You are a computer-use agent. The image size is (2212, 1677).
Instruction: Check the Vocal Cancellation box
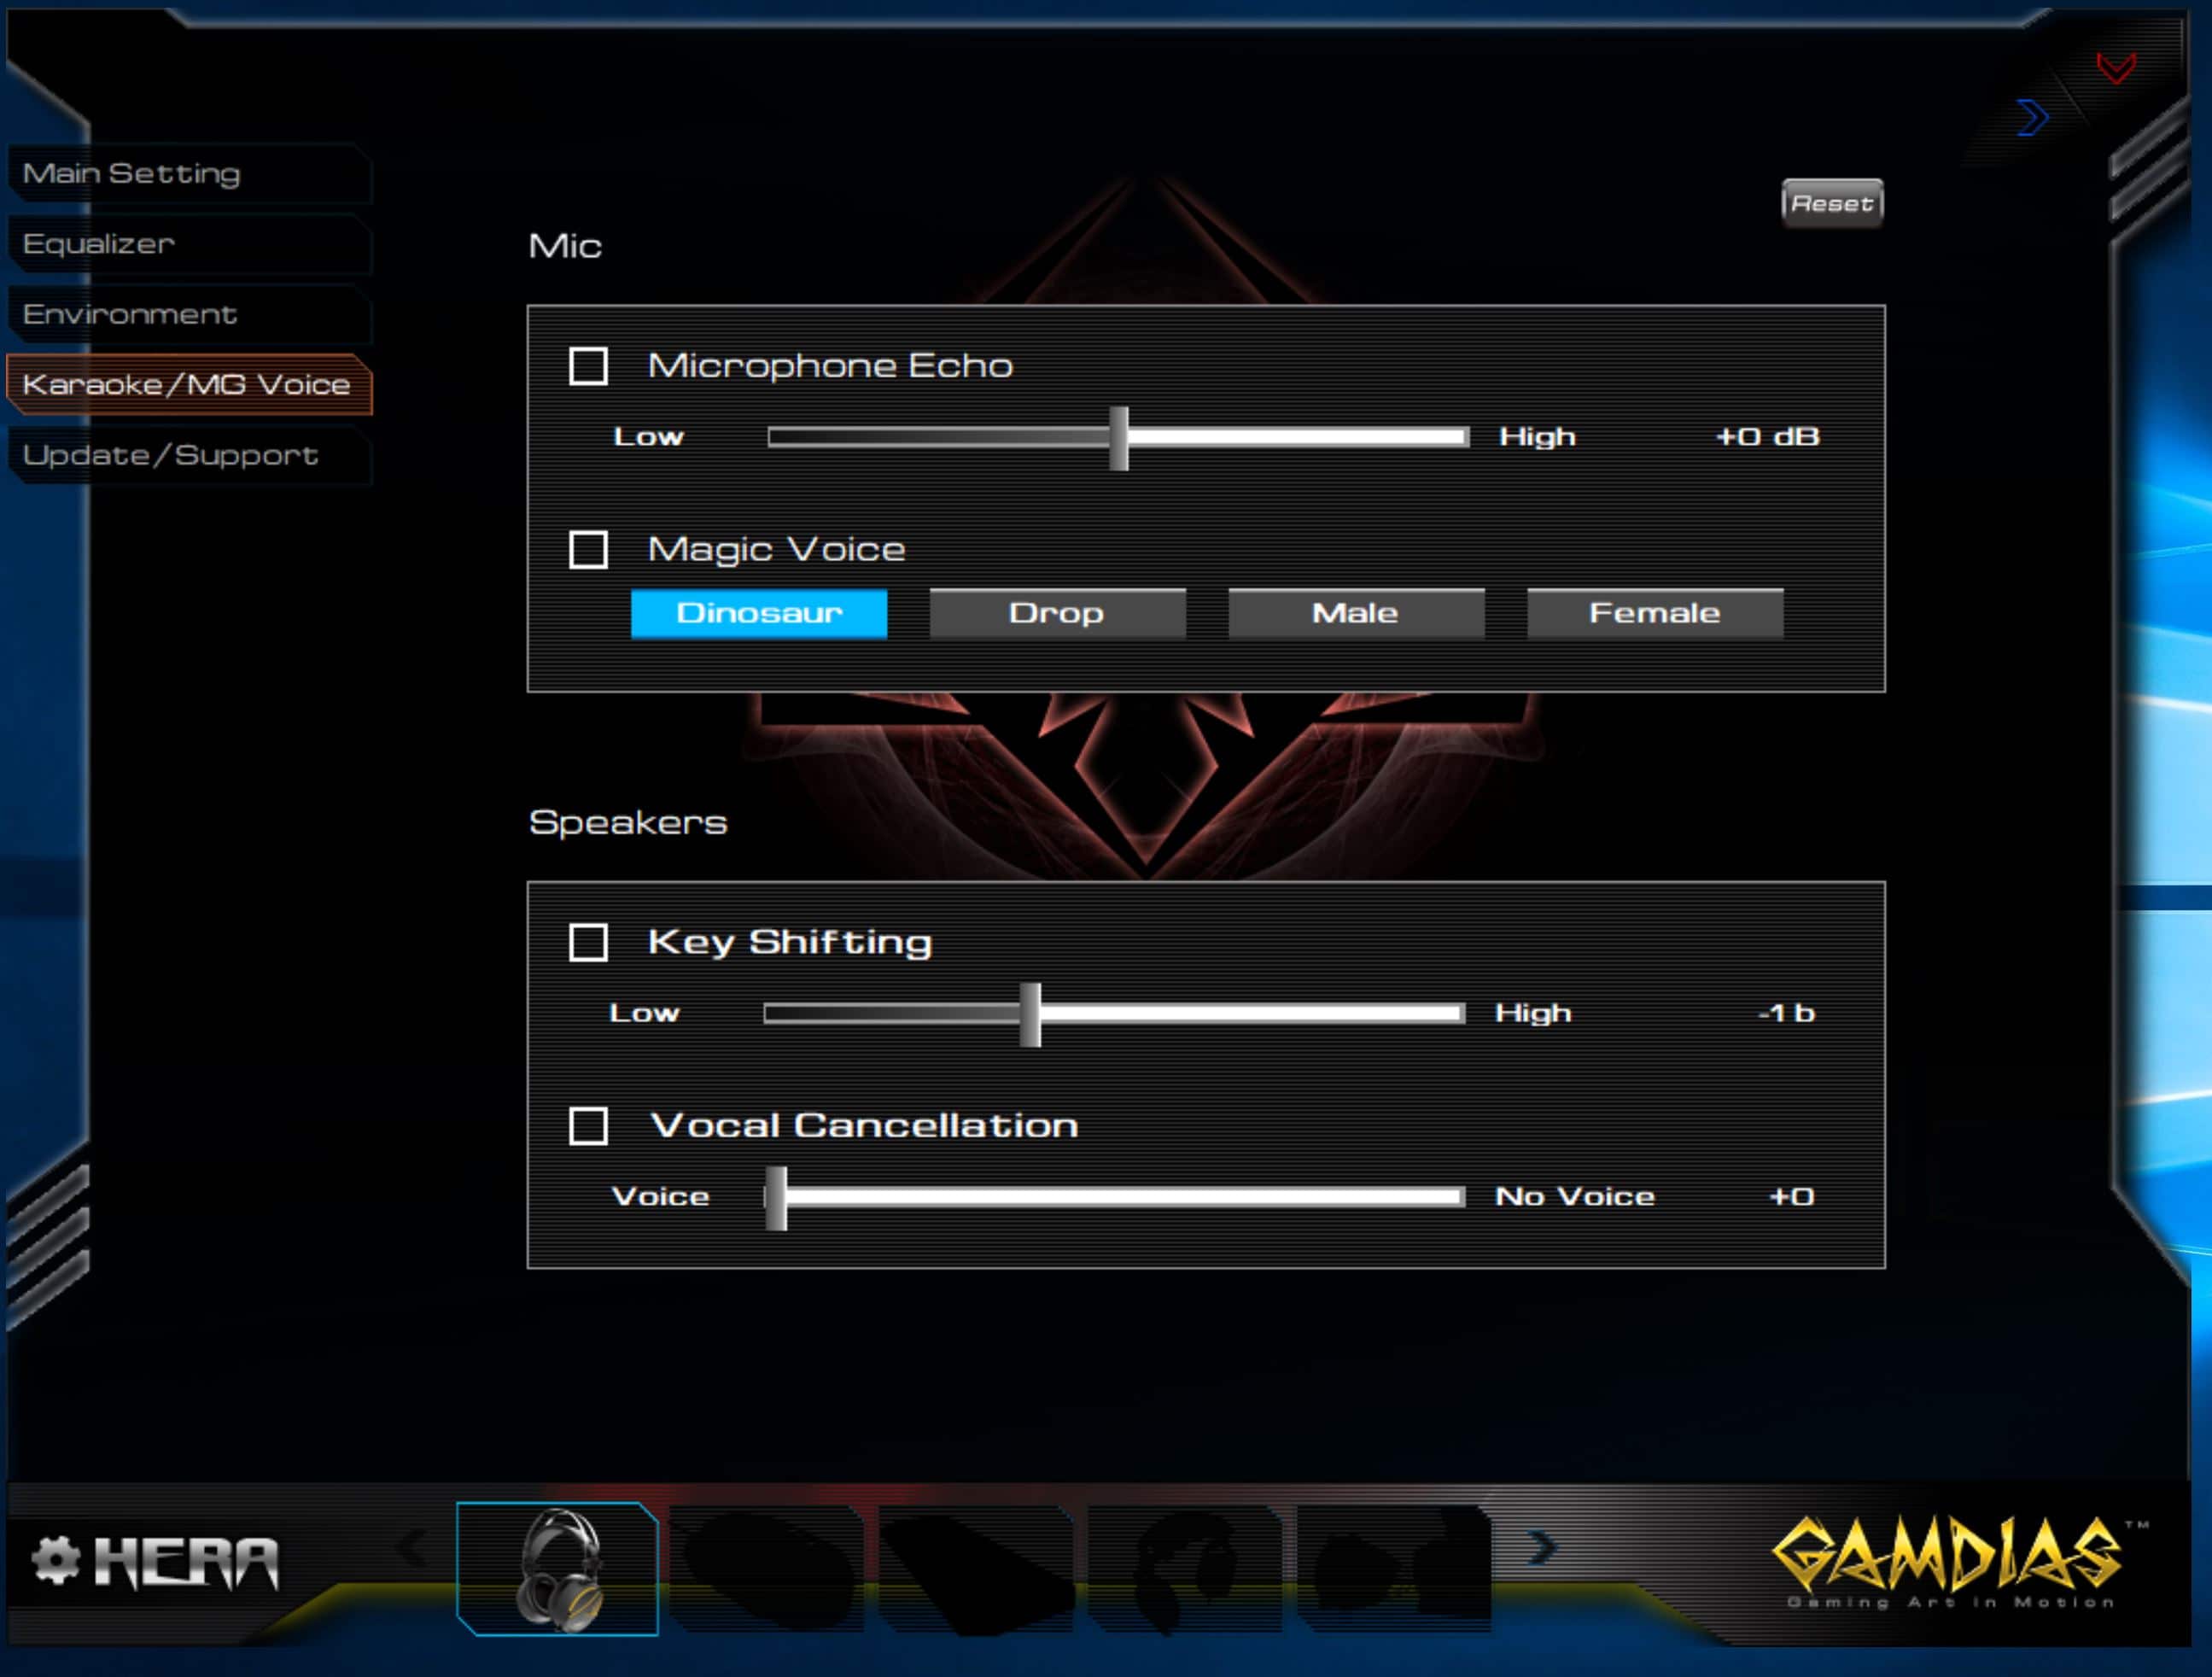(x=588, y=1126)
